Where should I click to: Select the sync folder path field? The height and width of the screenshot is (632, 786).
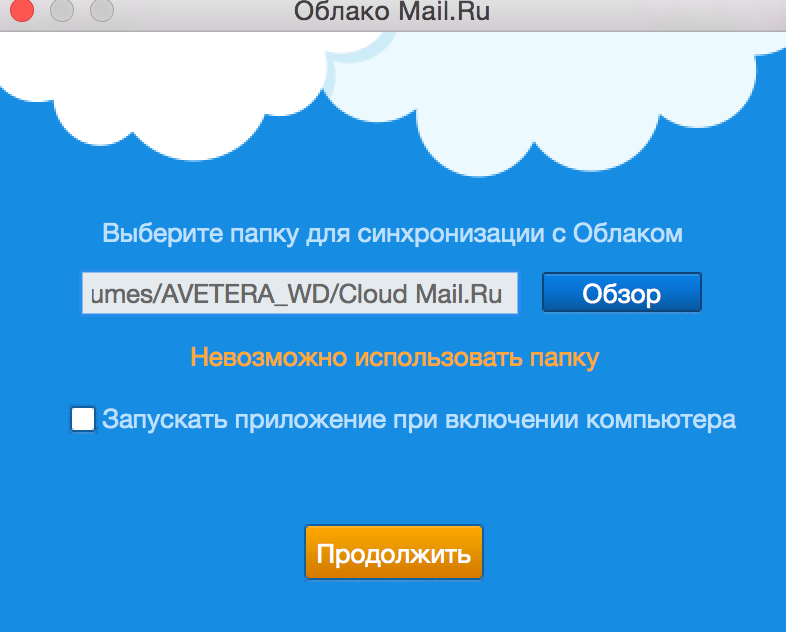click(300, 293)
